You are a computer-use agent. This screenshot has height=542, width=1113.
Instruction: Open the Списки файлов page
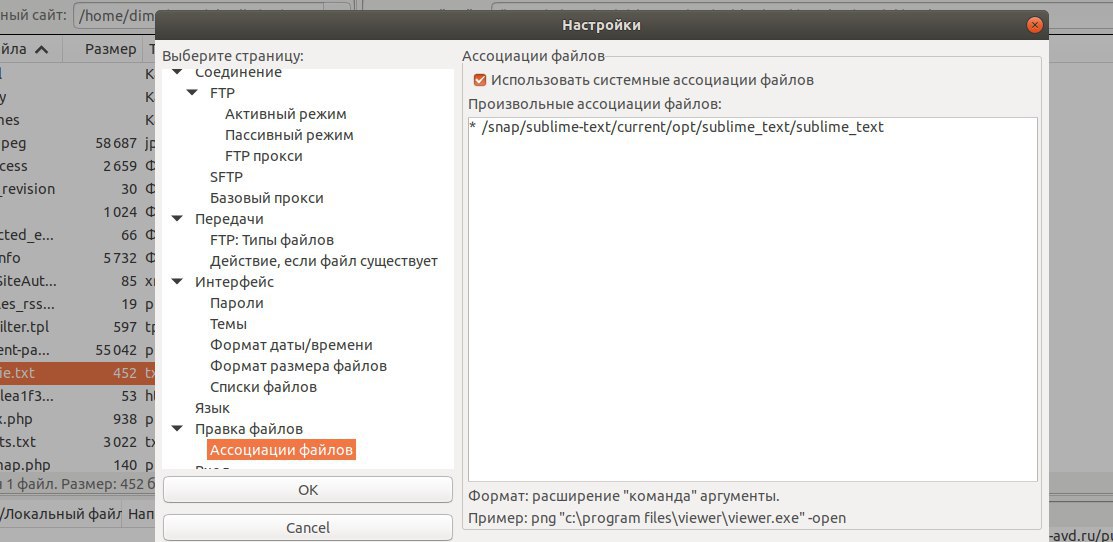point(263,387)
